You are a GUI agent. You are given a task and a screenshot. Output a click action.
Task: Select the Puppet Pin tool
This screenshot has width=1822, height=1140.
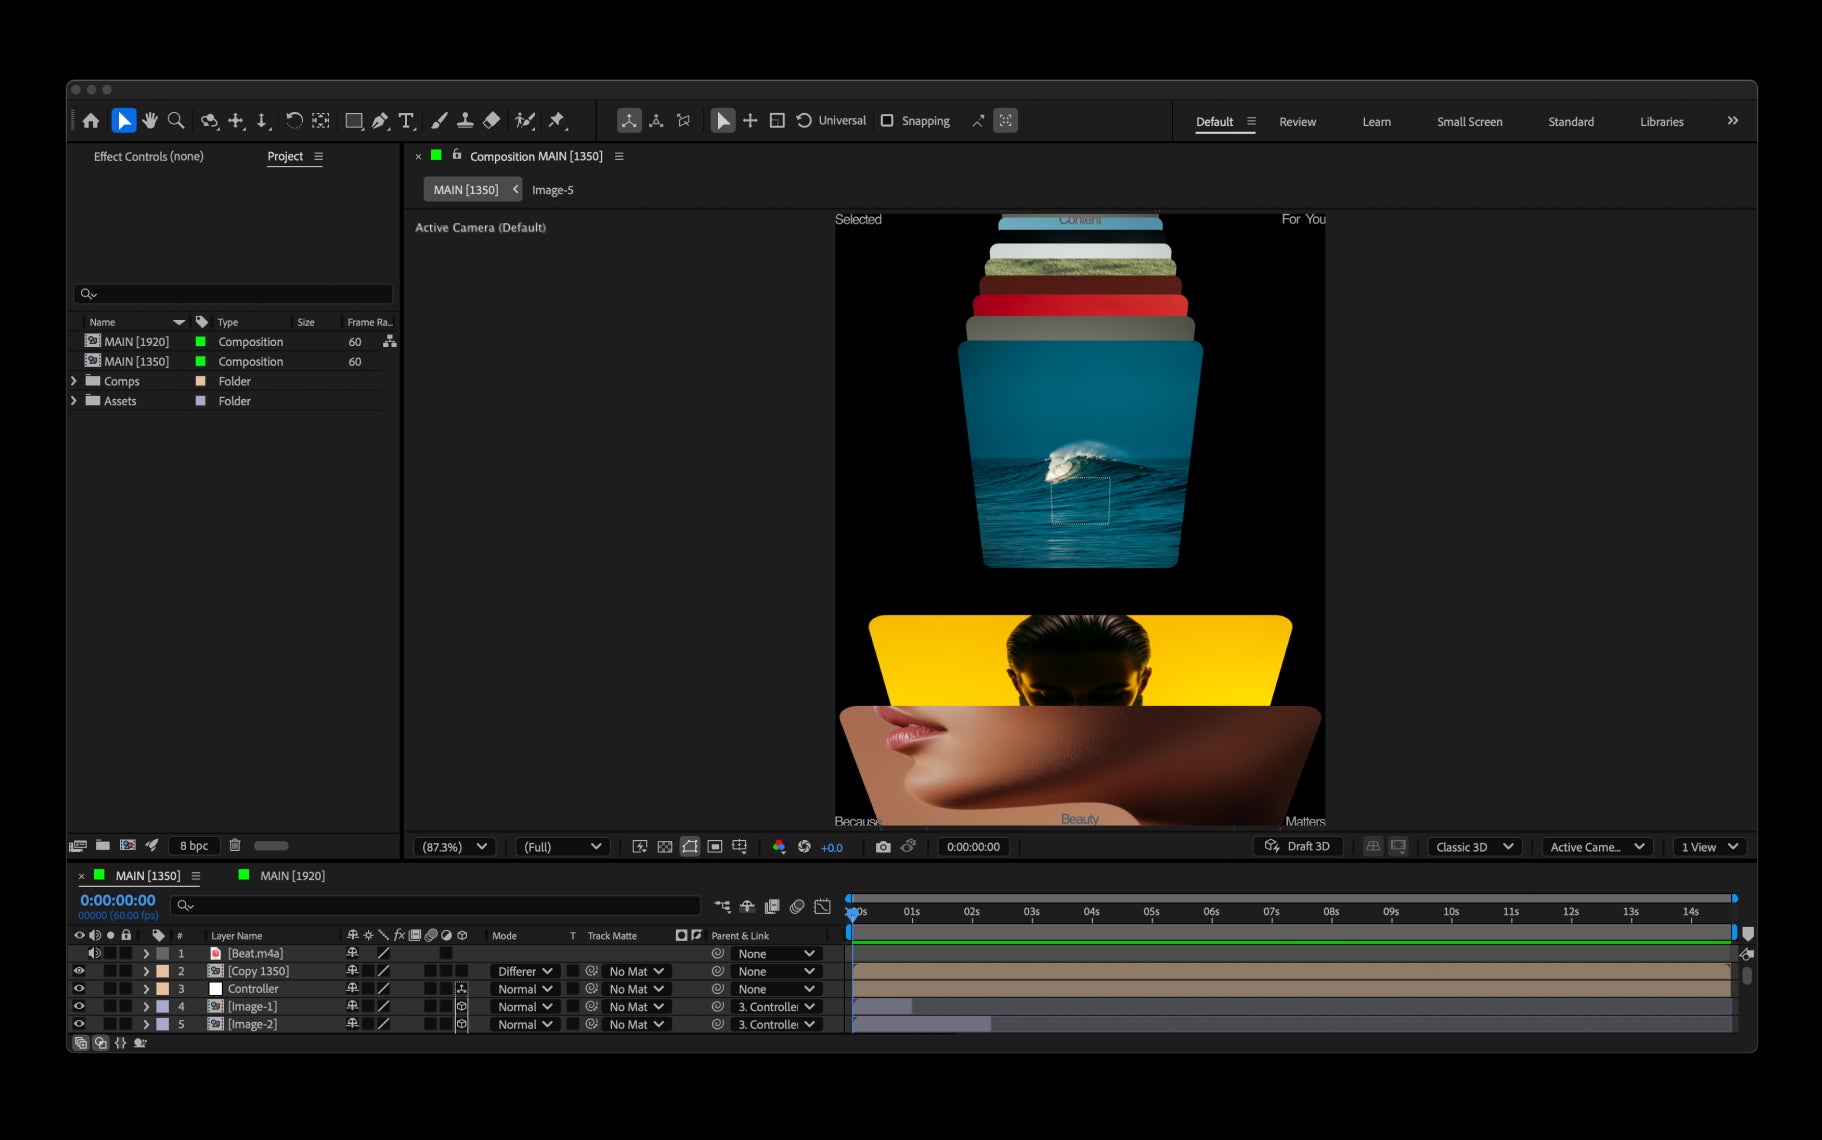point(557,121)
